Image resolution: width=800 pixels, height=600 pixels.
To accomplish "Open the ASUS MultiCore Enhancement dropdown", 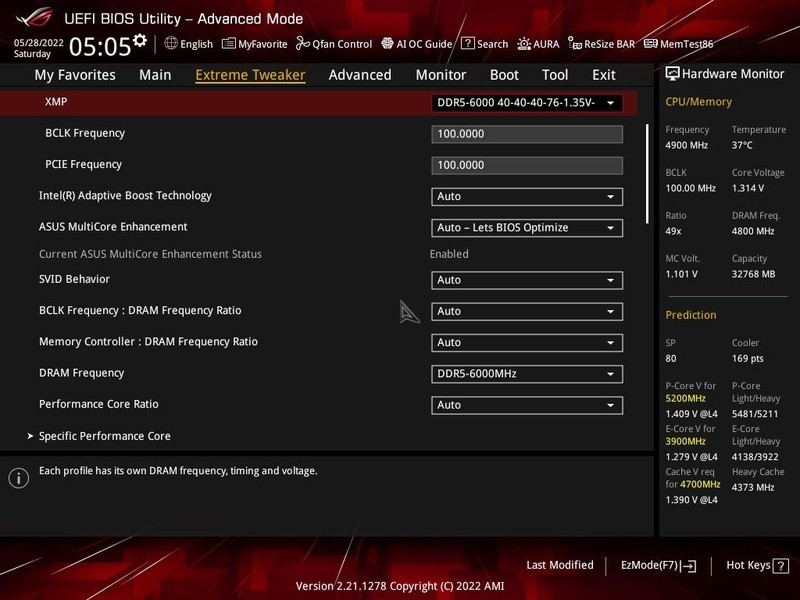I will tap(527, 227).
